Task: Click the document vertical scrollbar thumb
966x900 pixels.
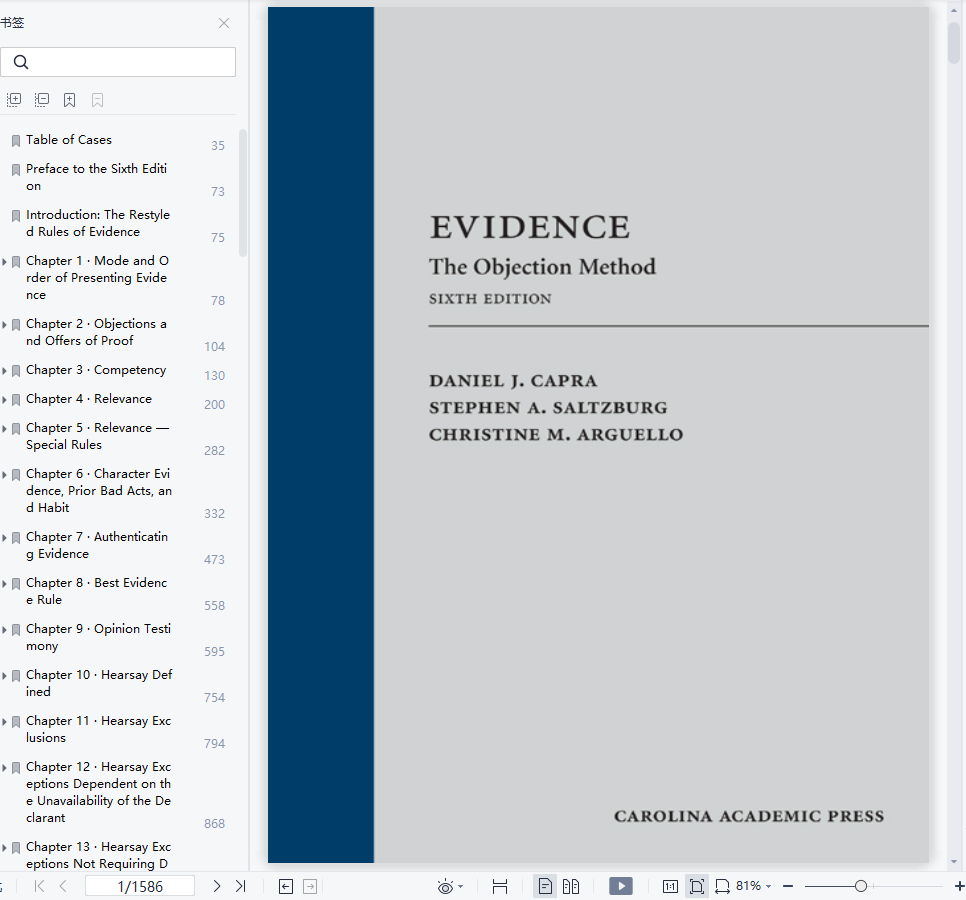Action: point(954,42)
